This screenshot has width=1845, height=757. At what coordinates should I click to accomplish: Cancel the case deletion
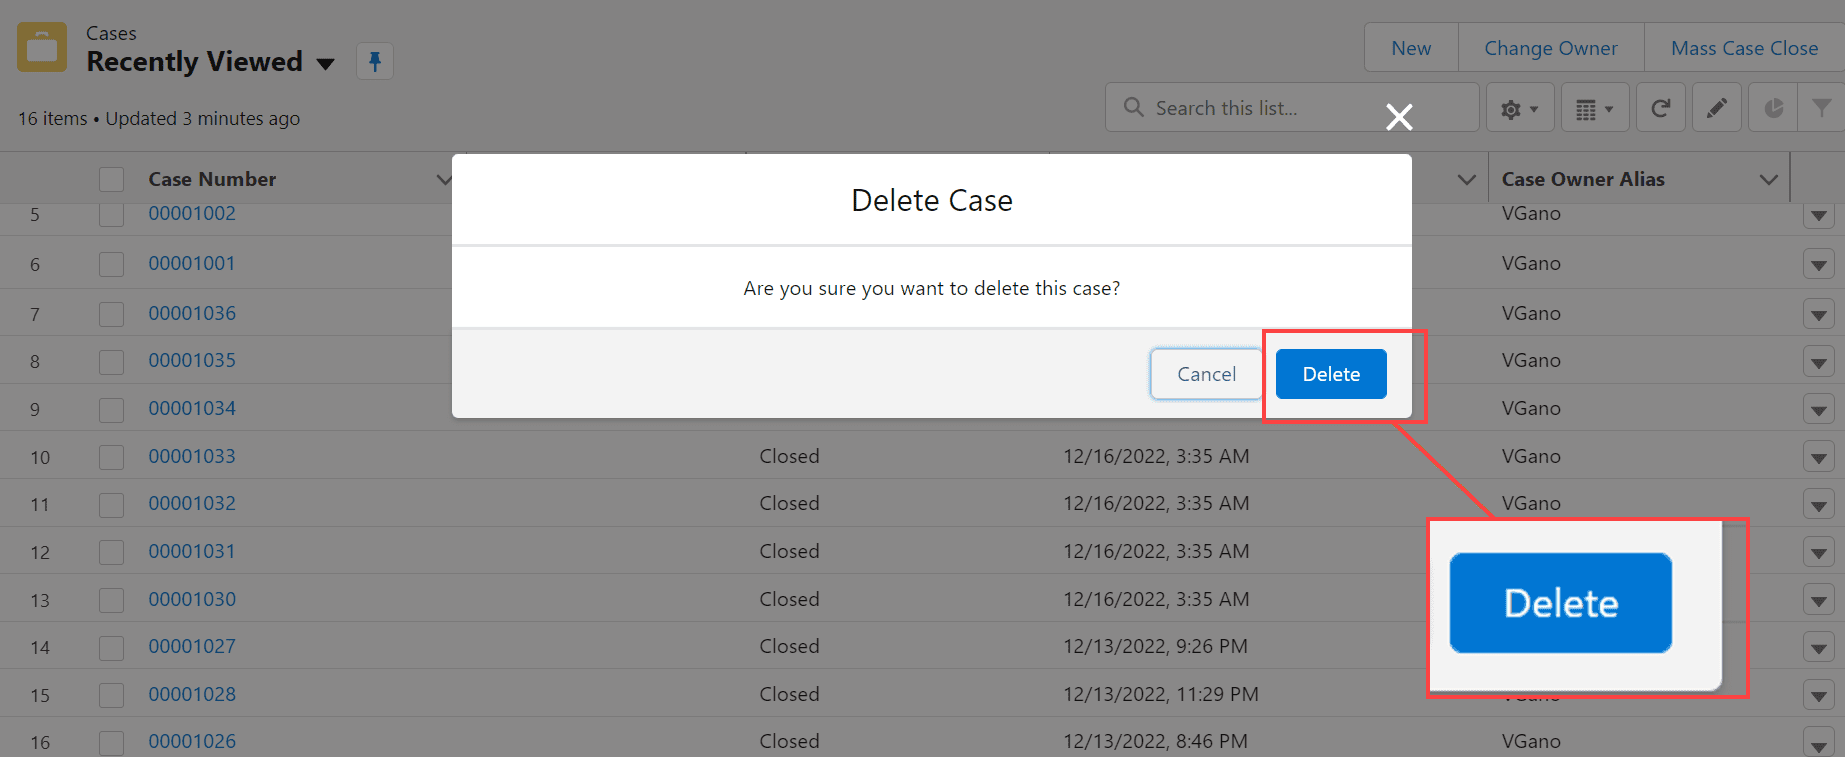coord(1206,374)
